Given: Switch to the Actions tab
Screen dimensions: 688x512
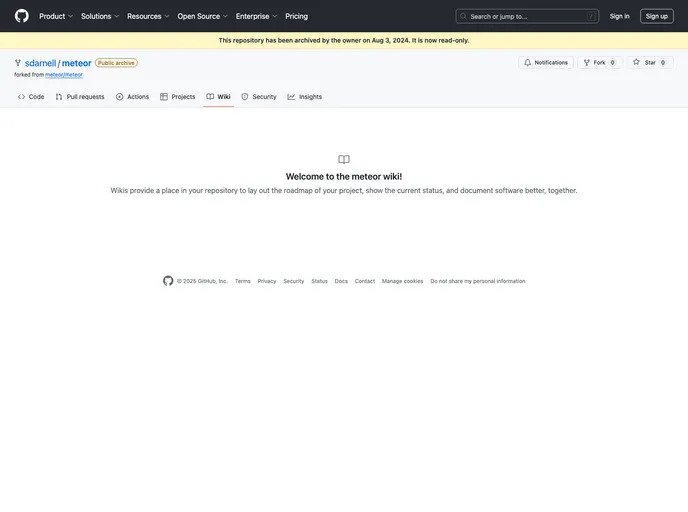Looking at the screenshot, I should click(132, 97).
